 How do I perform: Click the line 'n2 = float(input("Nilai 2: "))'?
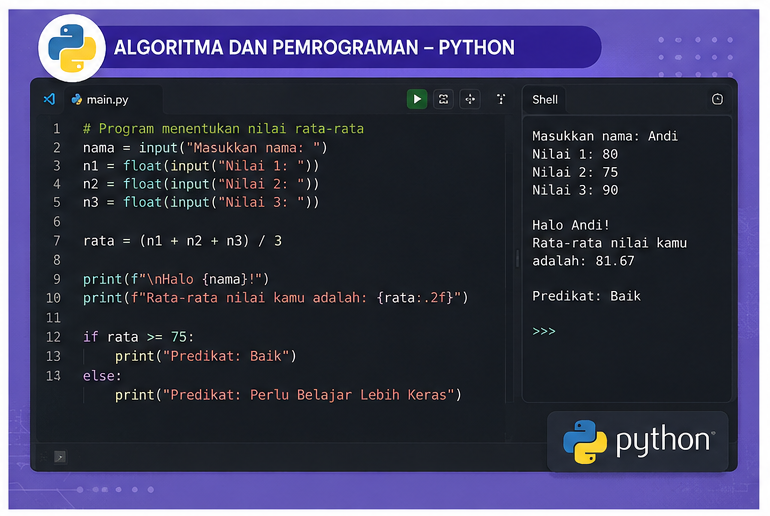pyautogui.click(x=201, y=184)
